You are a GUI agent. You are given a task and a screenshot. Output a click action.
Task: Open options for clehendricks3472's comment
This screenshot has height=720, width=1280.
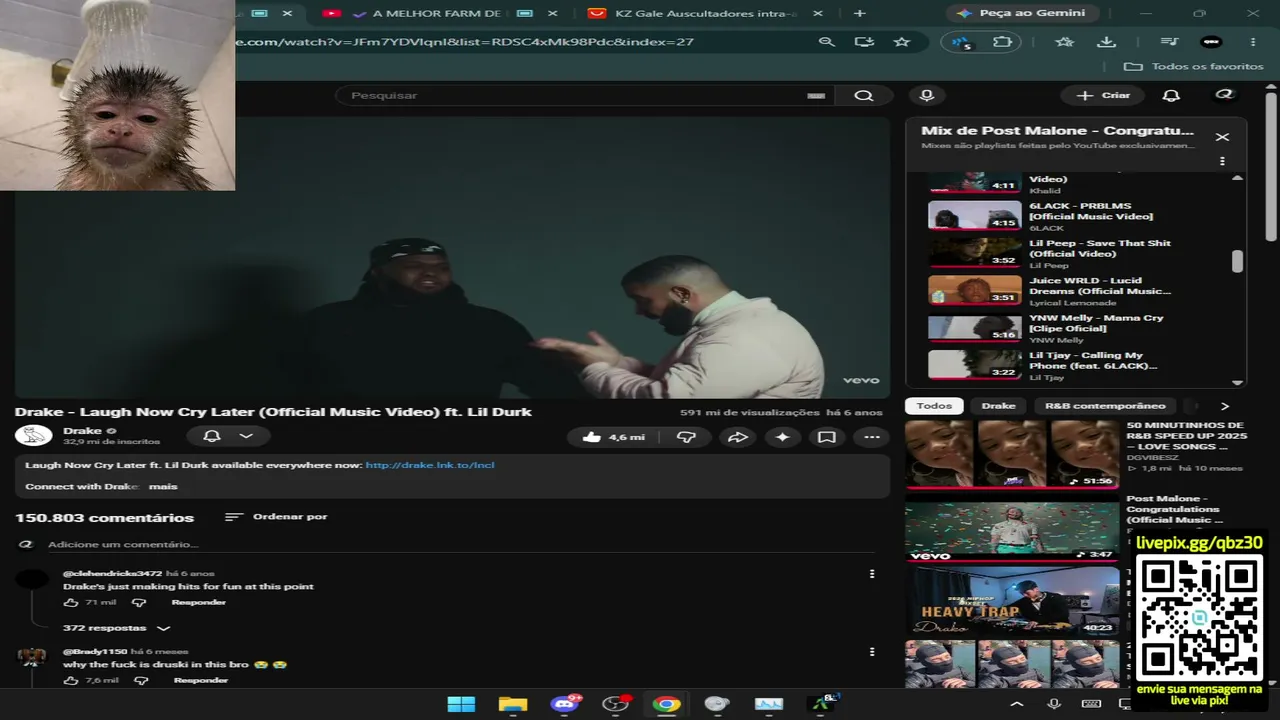tap(872, 574)
